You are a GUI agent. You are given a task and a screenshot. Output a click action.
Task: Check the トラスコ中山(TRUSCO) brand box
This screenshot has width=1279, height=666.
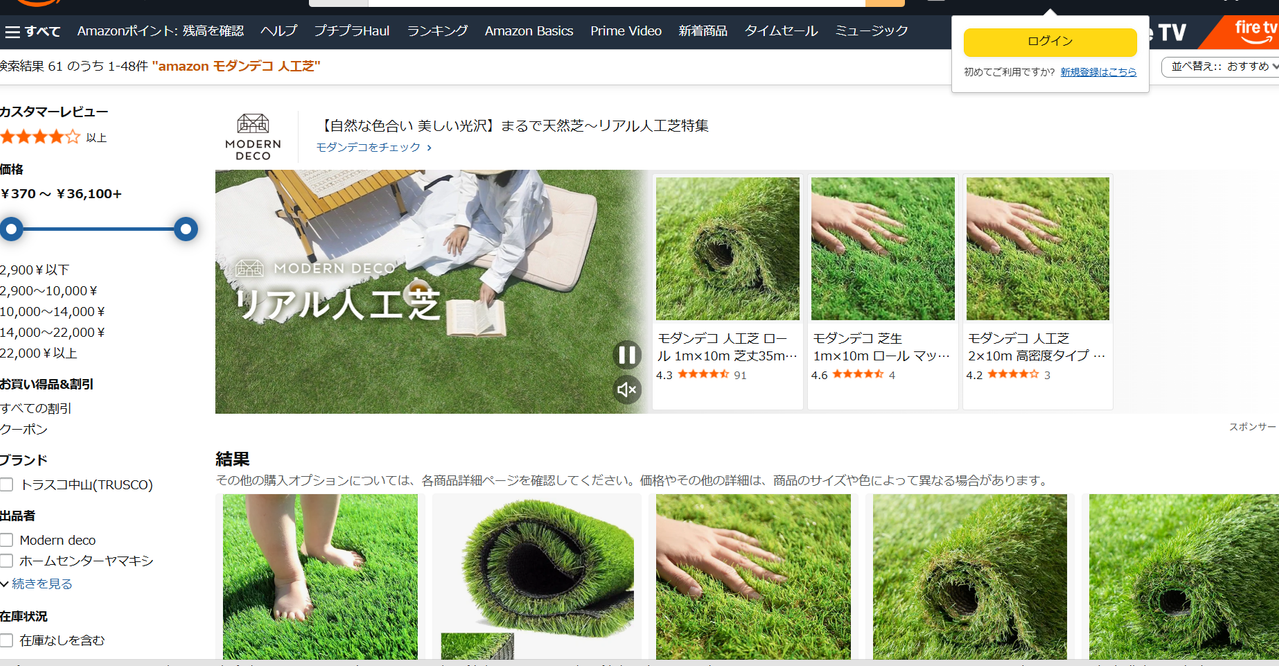[x=7, y=485]
